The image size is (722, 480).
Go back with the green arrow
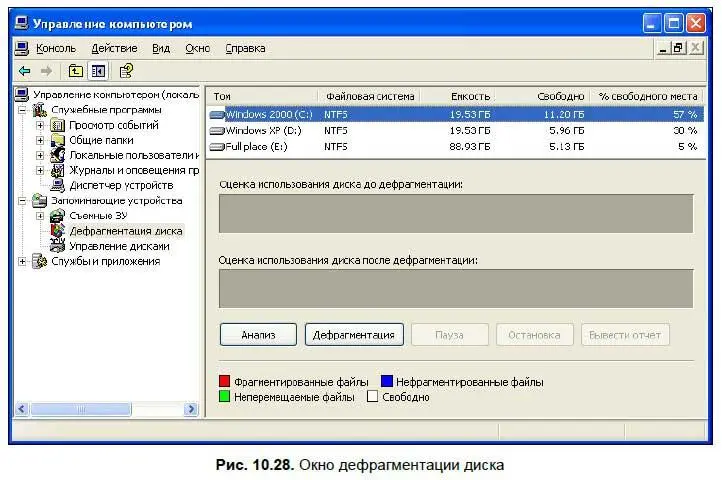pyautogui.click(x=25, y=71)
